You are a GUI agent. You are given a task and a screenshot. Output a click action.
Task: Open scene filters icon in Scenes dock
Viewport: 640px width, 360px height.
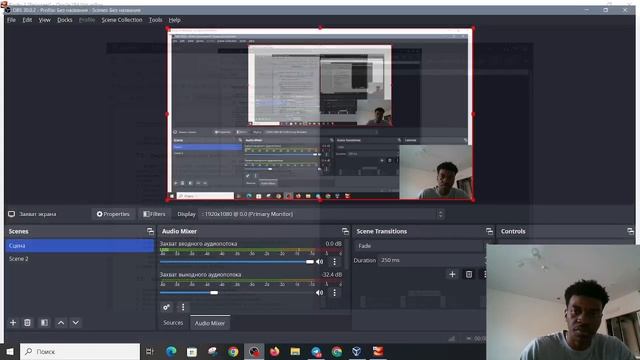[x=44, y=323]
